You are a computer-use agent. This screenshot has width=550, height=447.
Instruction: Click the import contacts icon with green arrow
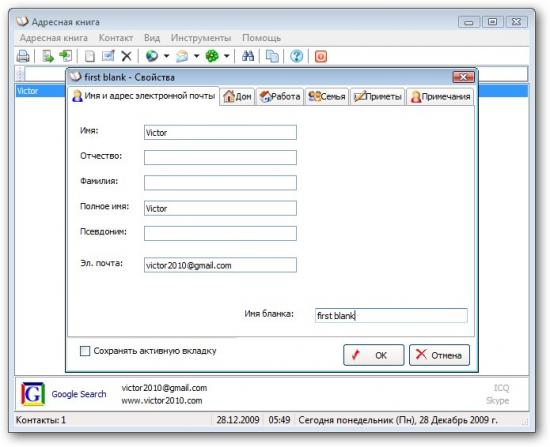click(66, 56)
